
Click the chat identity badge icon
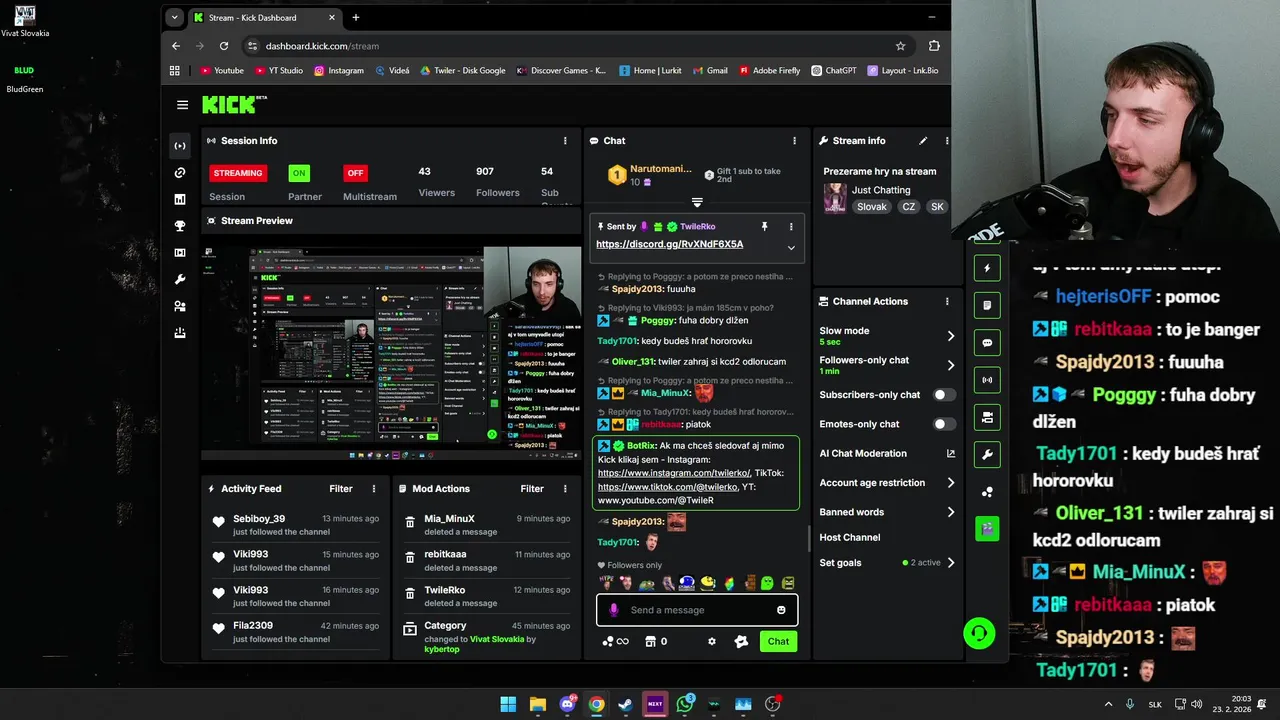click(x=741, y=642)
